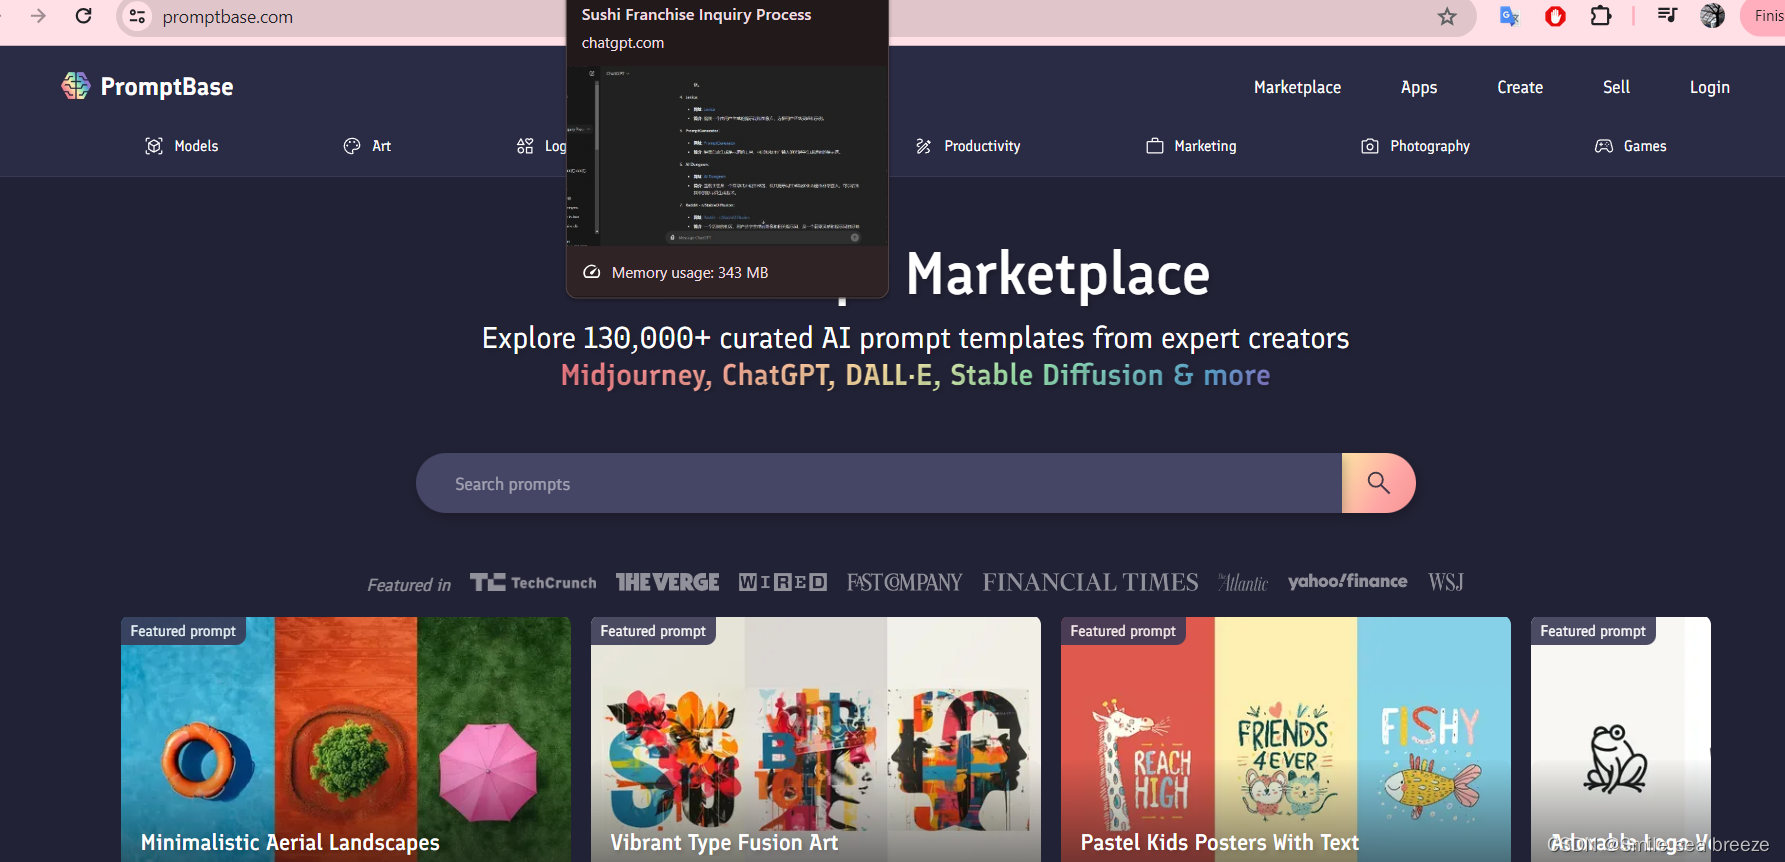Open Vibrant Type Fusion Art prompt card

point(816,739)
